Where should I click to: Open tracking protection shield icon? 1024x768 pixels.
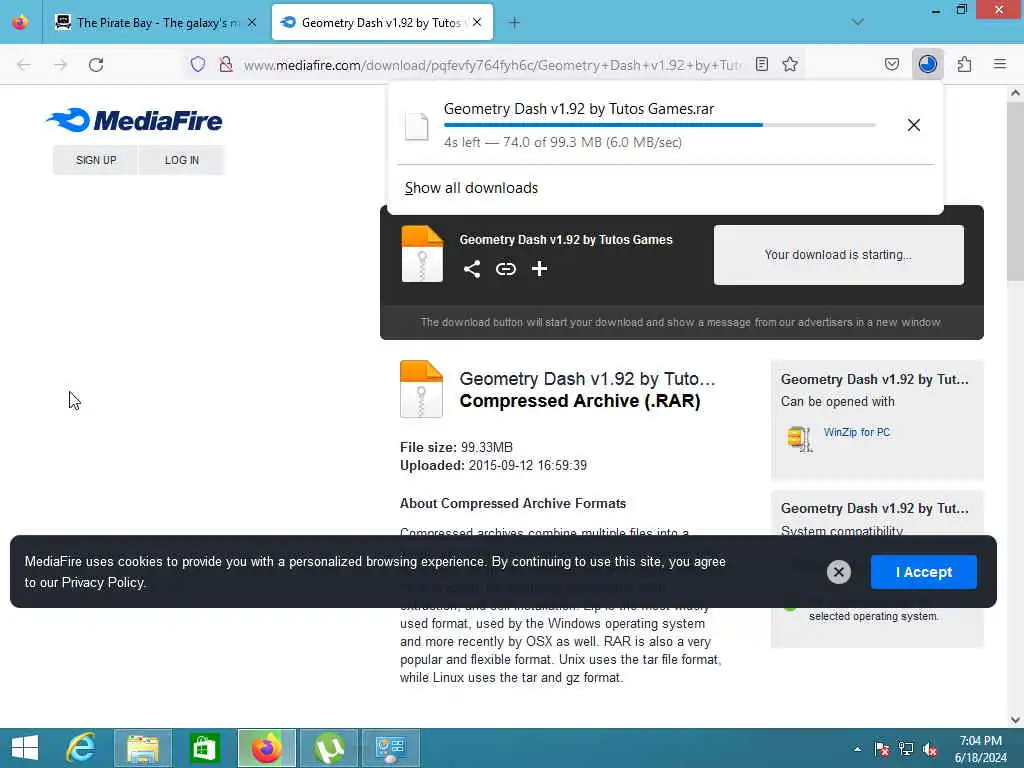pyautogui.click(x=198, y=65)
